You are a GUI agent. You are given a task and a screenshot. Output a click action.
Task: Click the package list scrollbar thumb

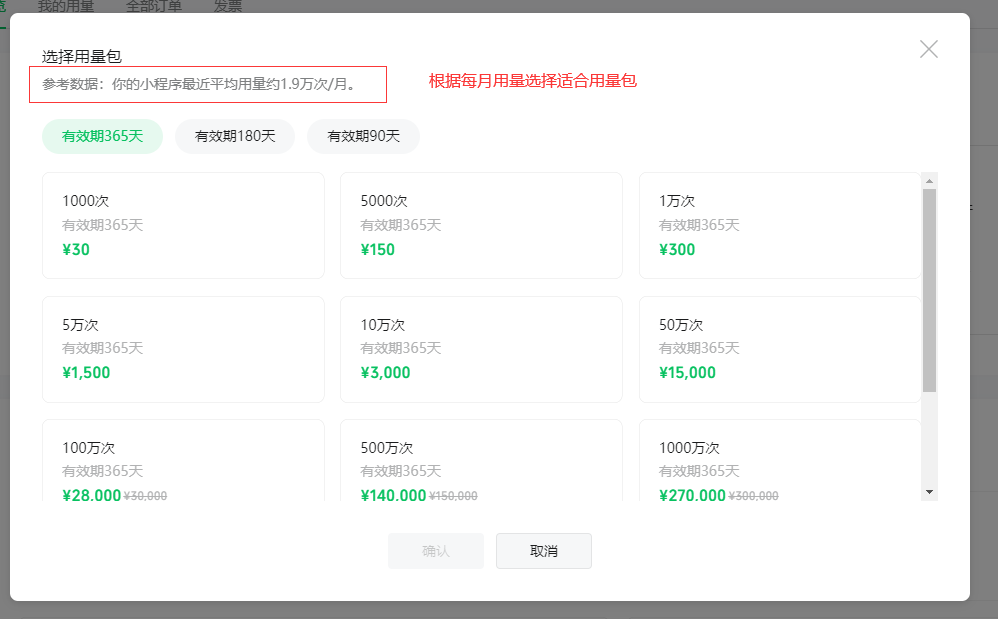pos(929,290)
